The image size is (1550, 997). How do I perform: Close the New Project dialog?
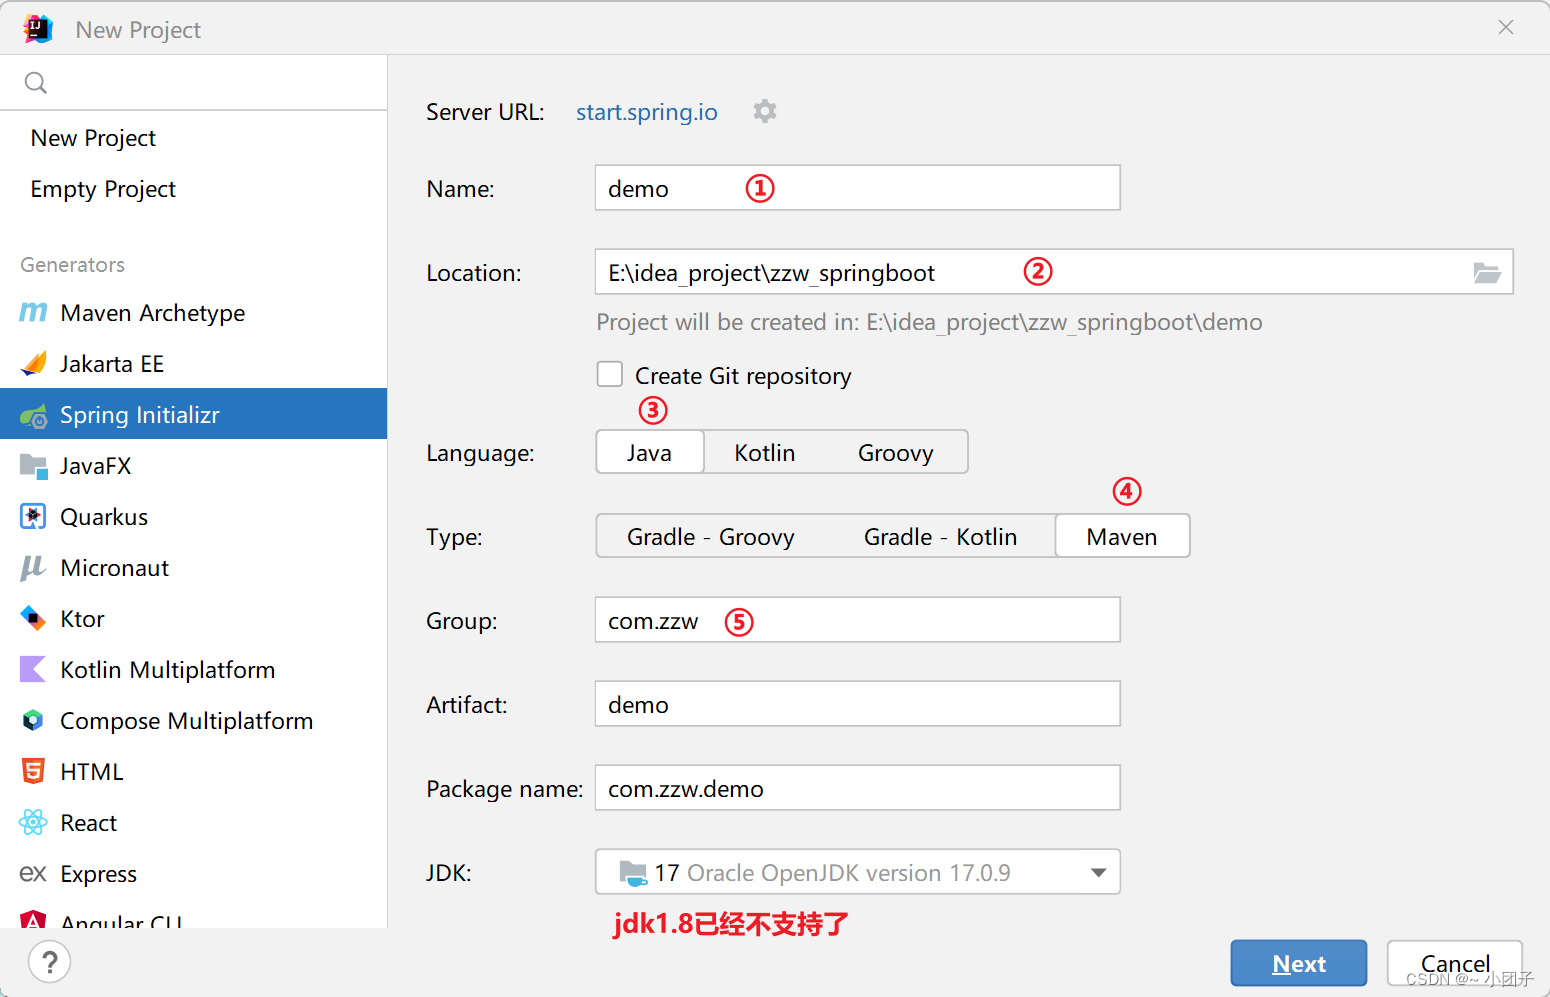click(1506, 28)
